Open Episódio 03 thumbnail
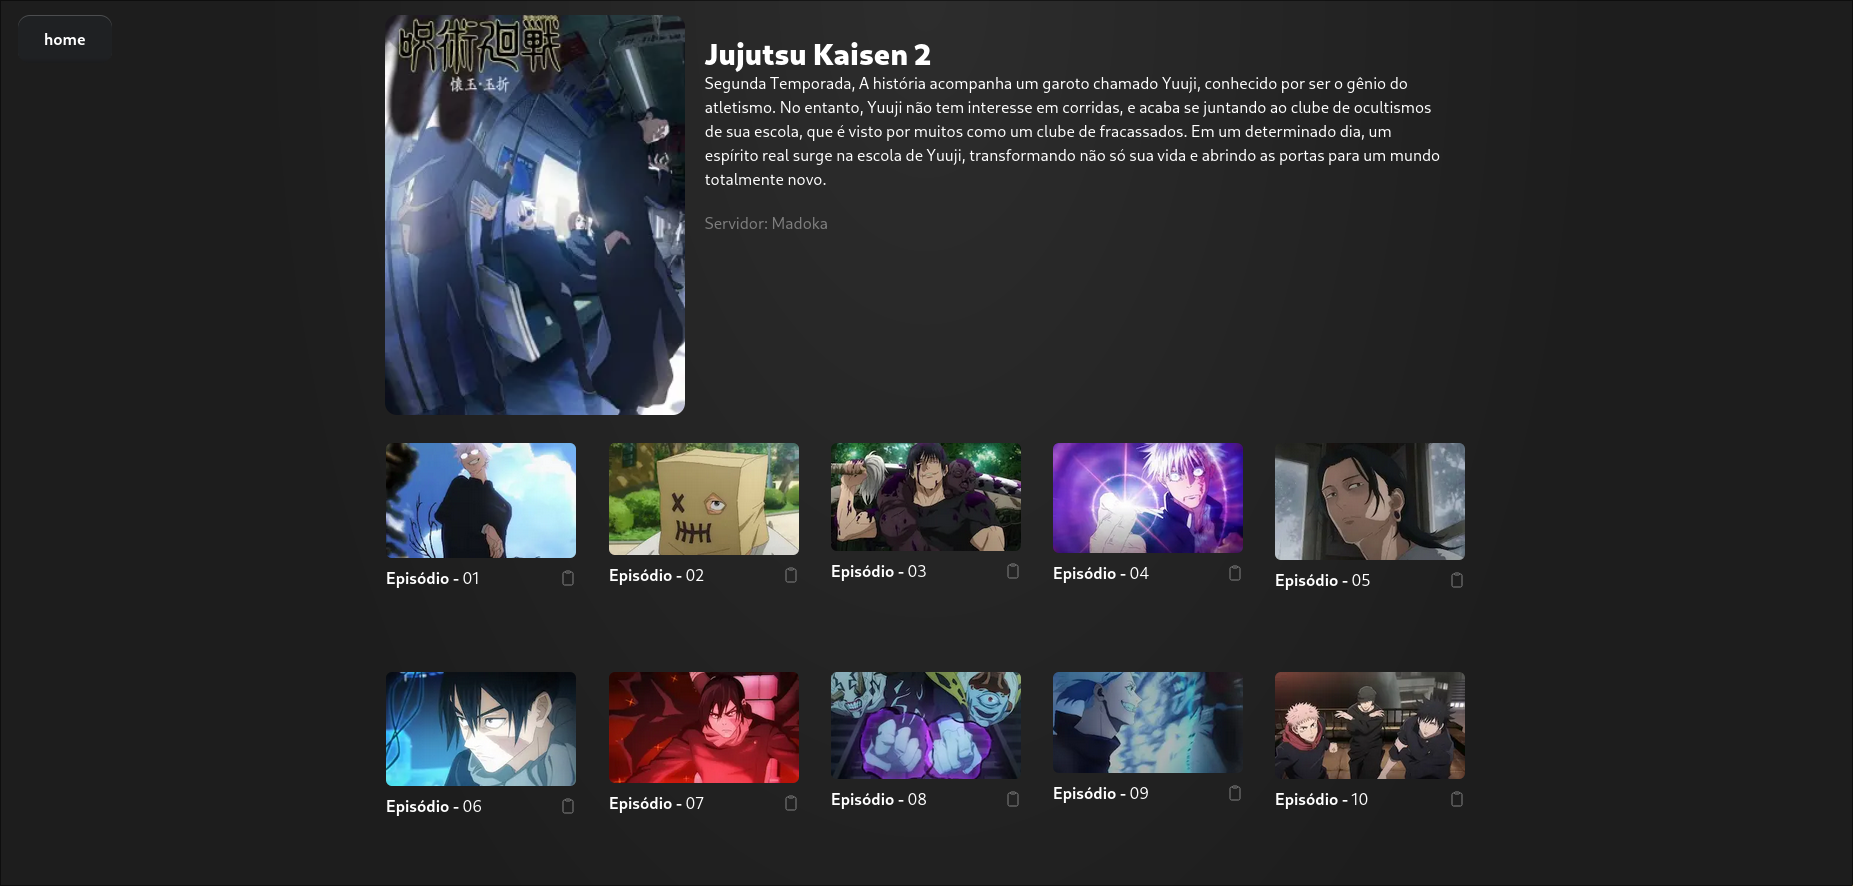Viewport: 1853px width, 886px height. [x=926, y=497]
